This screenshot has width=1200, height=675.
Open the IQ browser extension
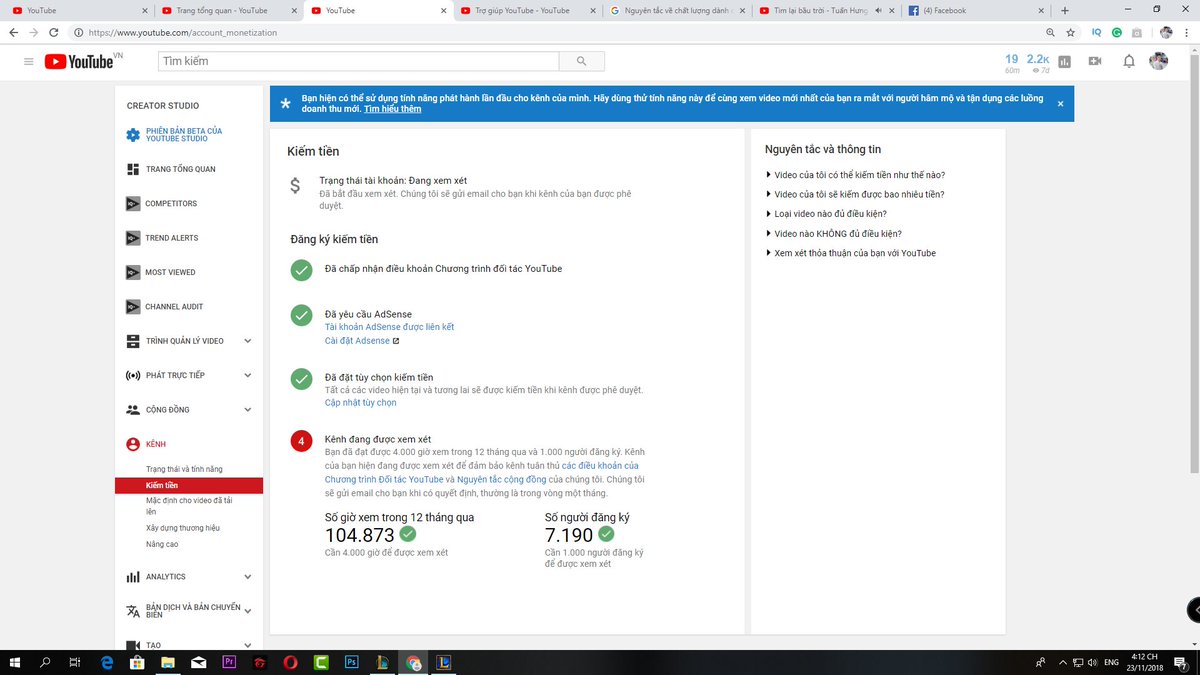click(1096, 32)
